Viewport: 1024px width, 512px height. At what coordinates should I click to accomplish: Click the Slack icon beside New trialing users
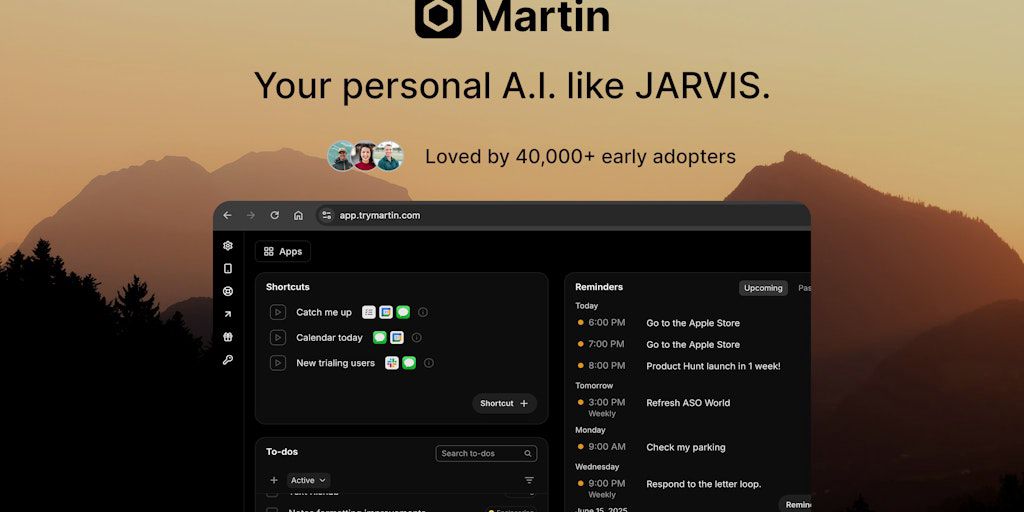tap(392, 363)
